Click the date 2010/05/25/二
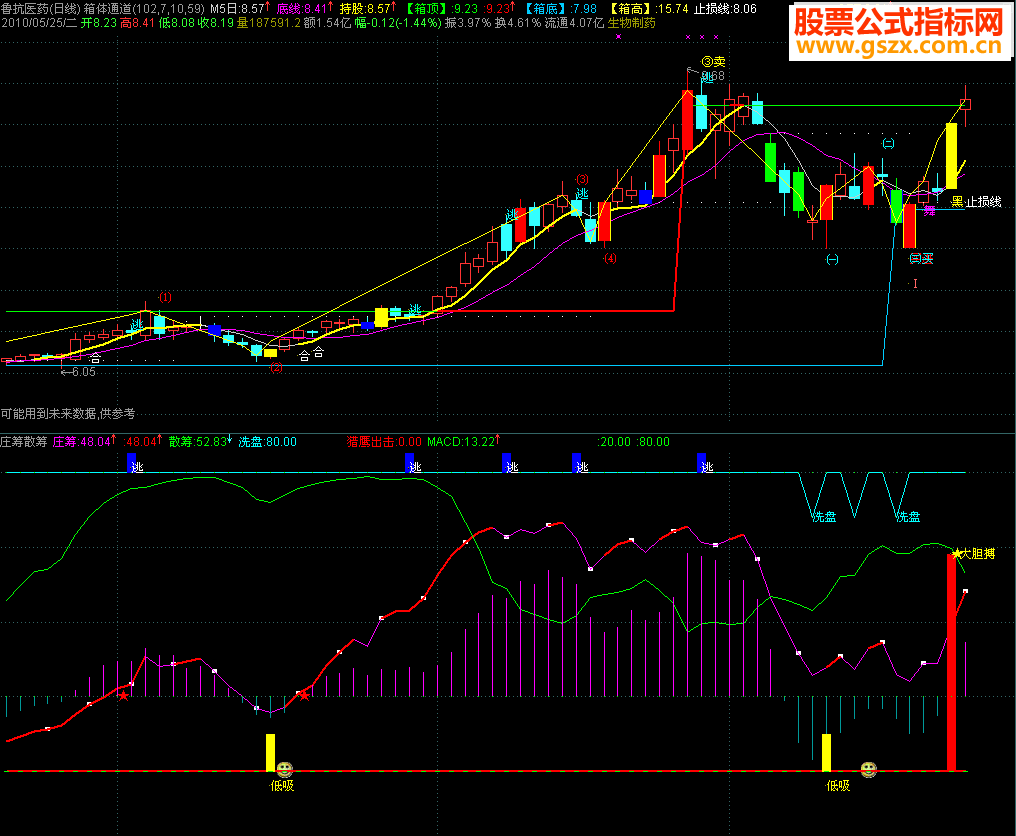 coord(39,23)
